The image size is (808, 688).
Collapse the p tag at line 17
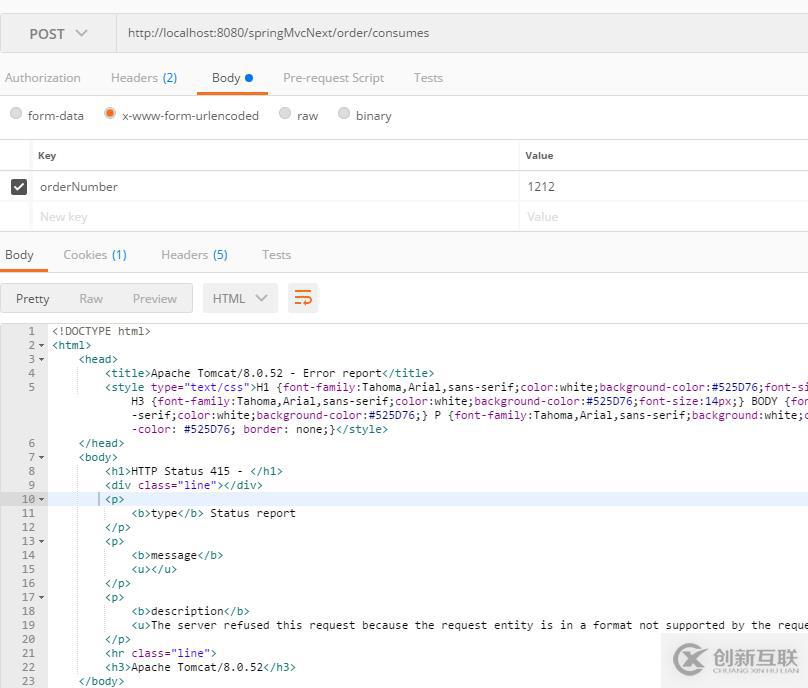coord(42,598)
